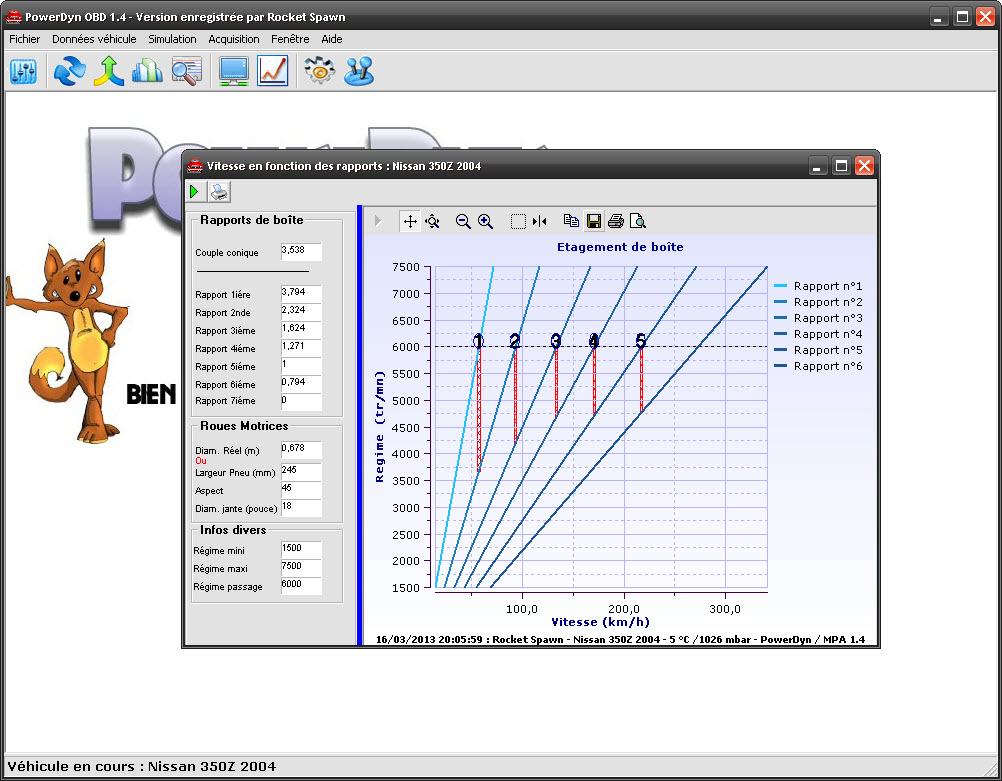
Task: Select the dotted rectangle selection tool
Action: click(x=518, y=222)
